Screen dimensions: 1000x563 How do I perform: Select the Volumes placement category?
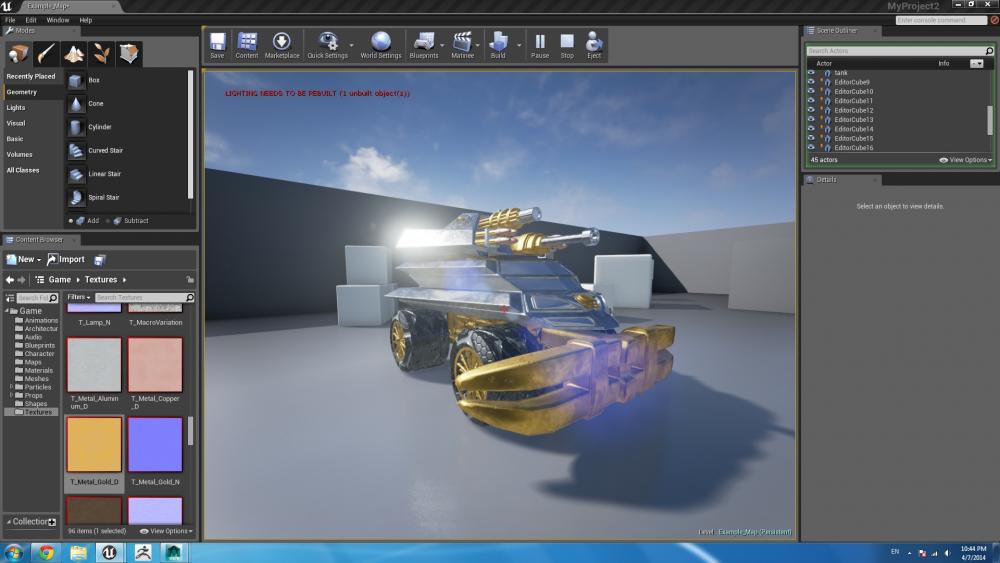pyautogui.click(x=19, y=155)
